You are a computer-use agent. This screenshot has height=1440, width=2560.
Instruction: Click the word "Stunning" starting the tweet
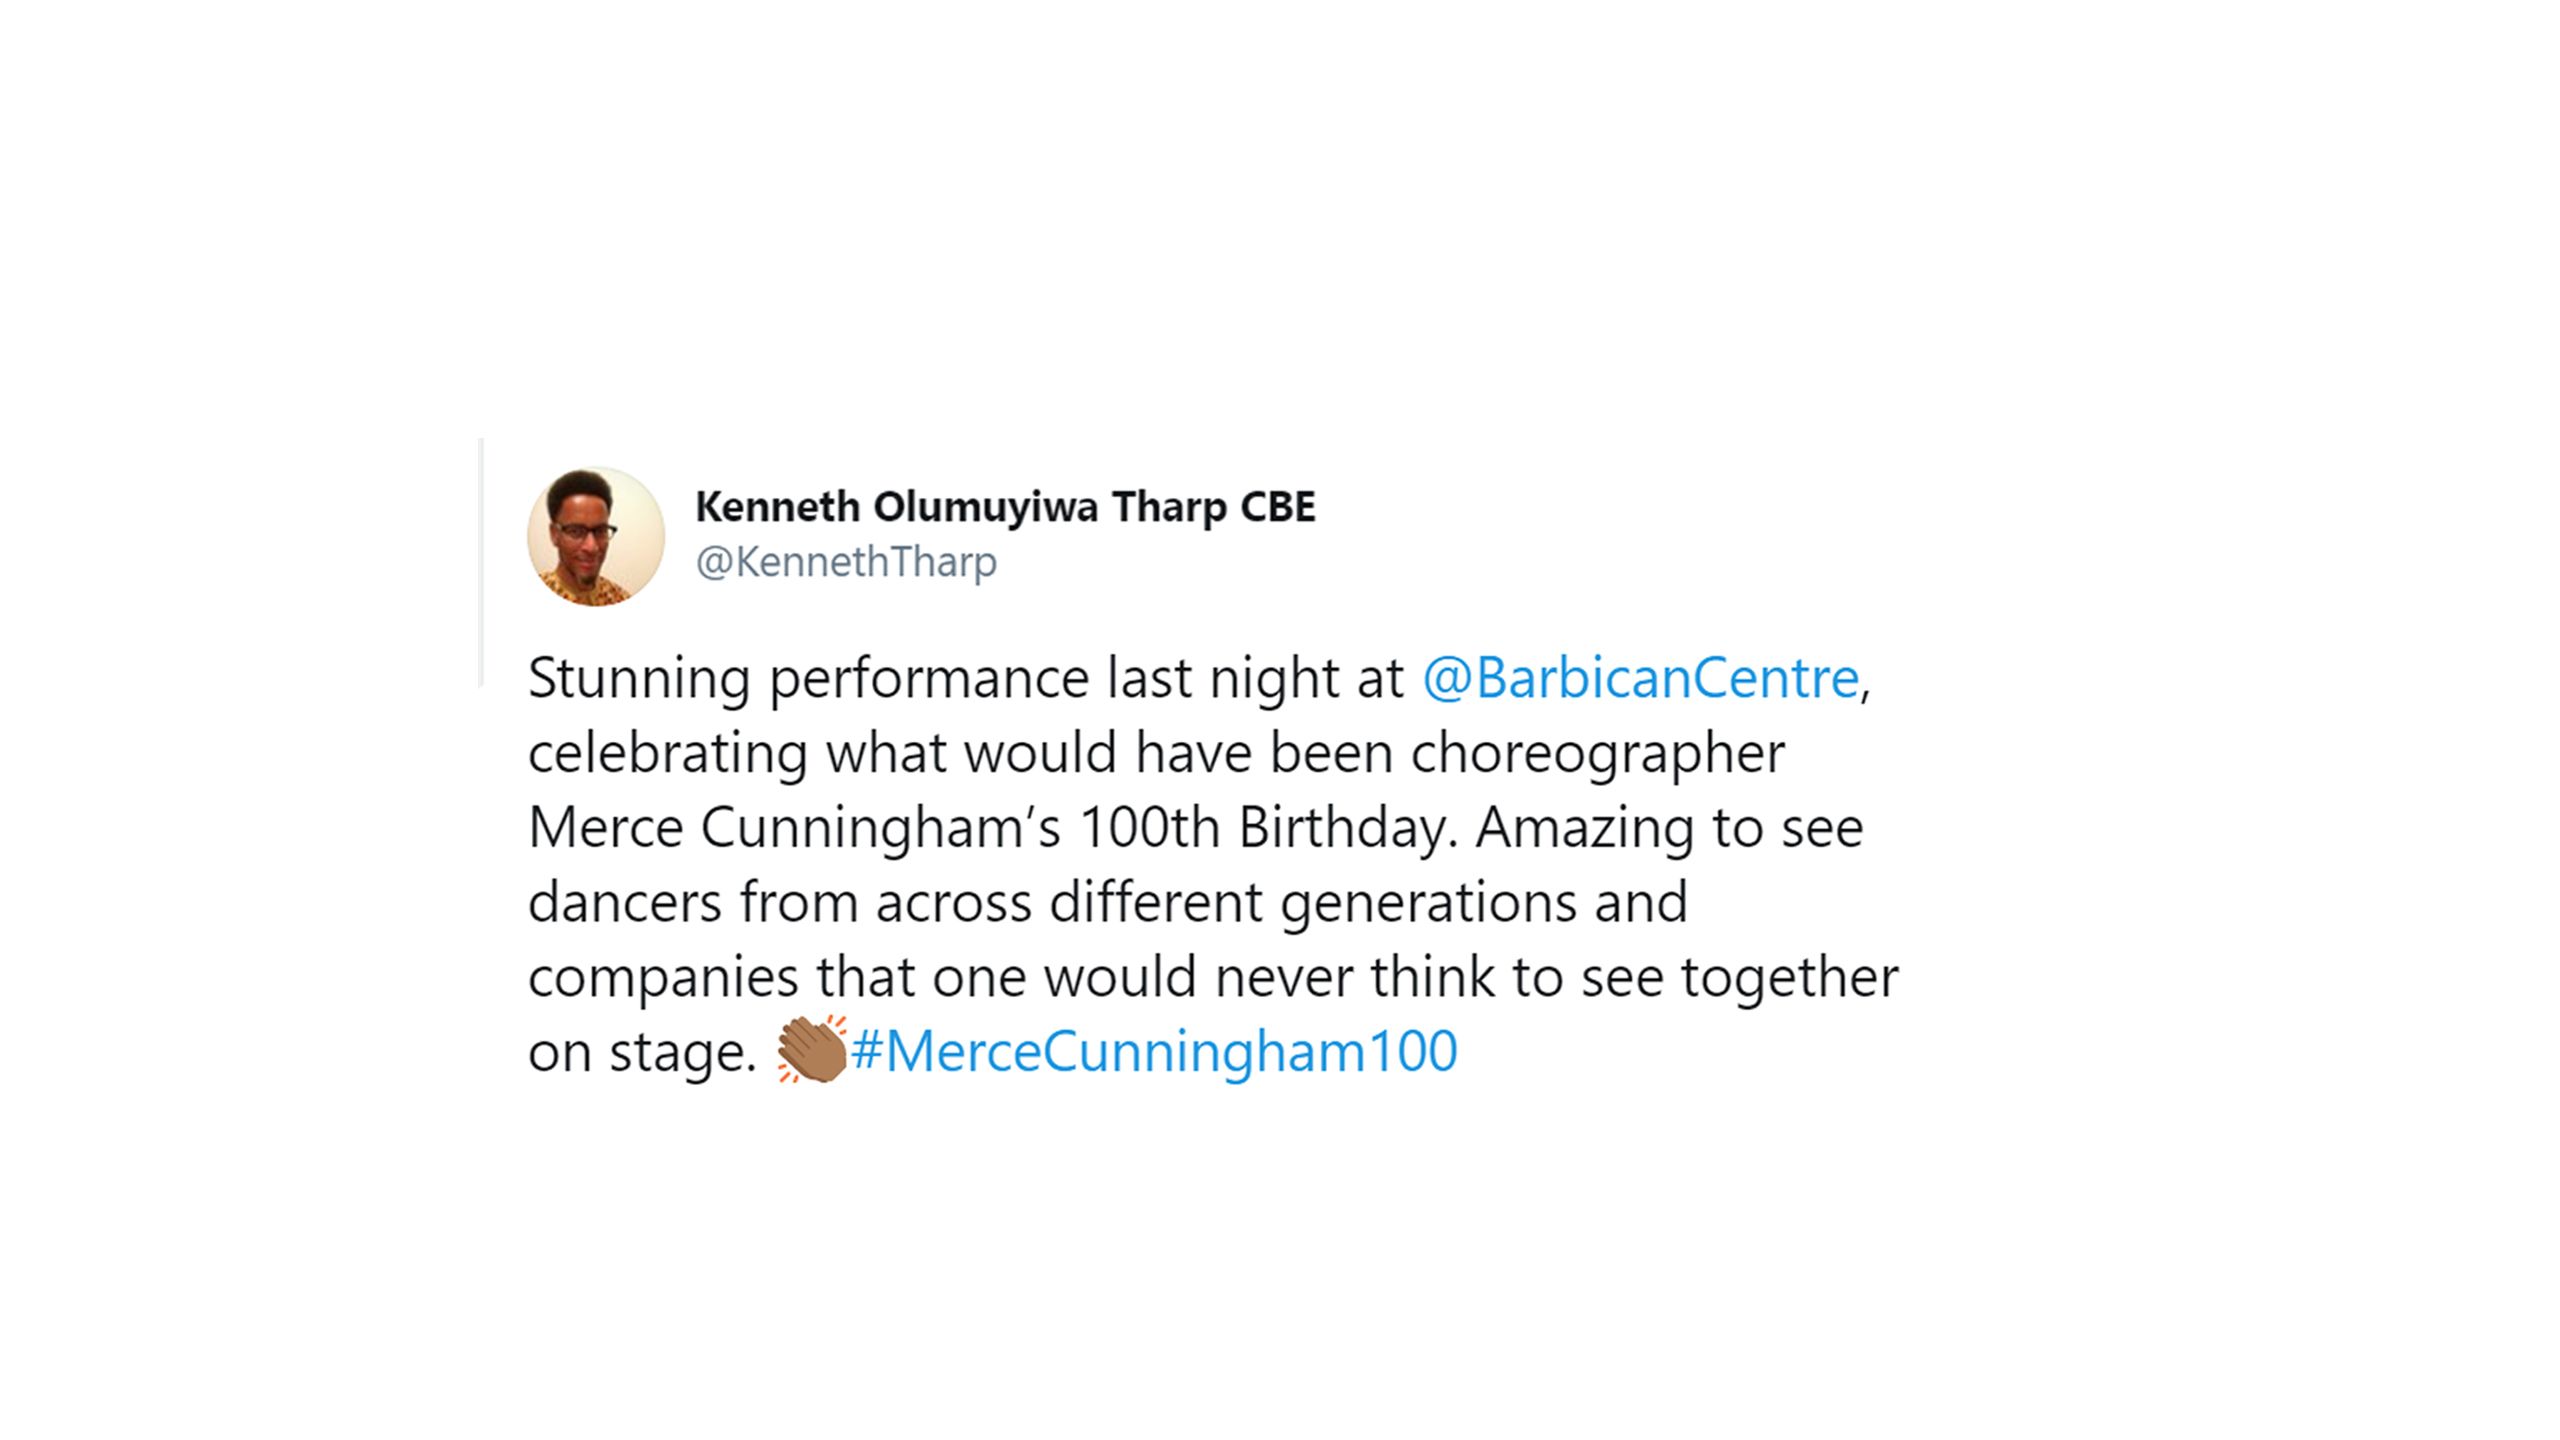(638, 679)
